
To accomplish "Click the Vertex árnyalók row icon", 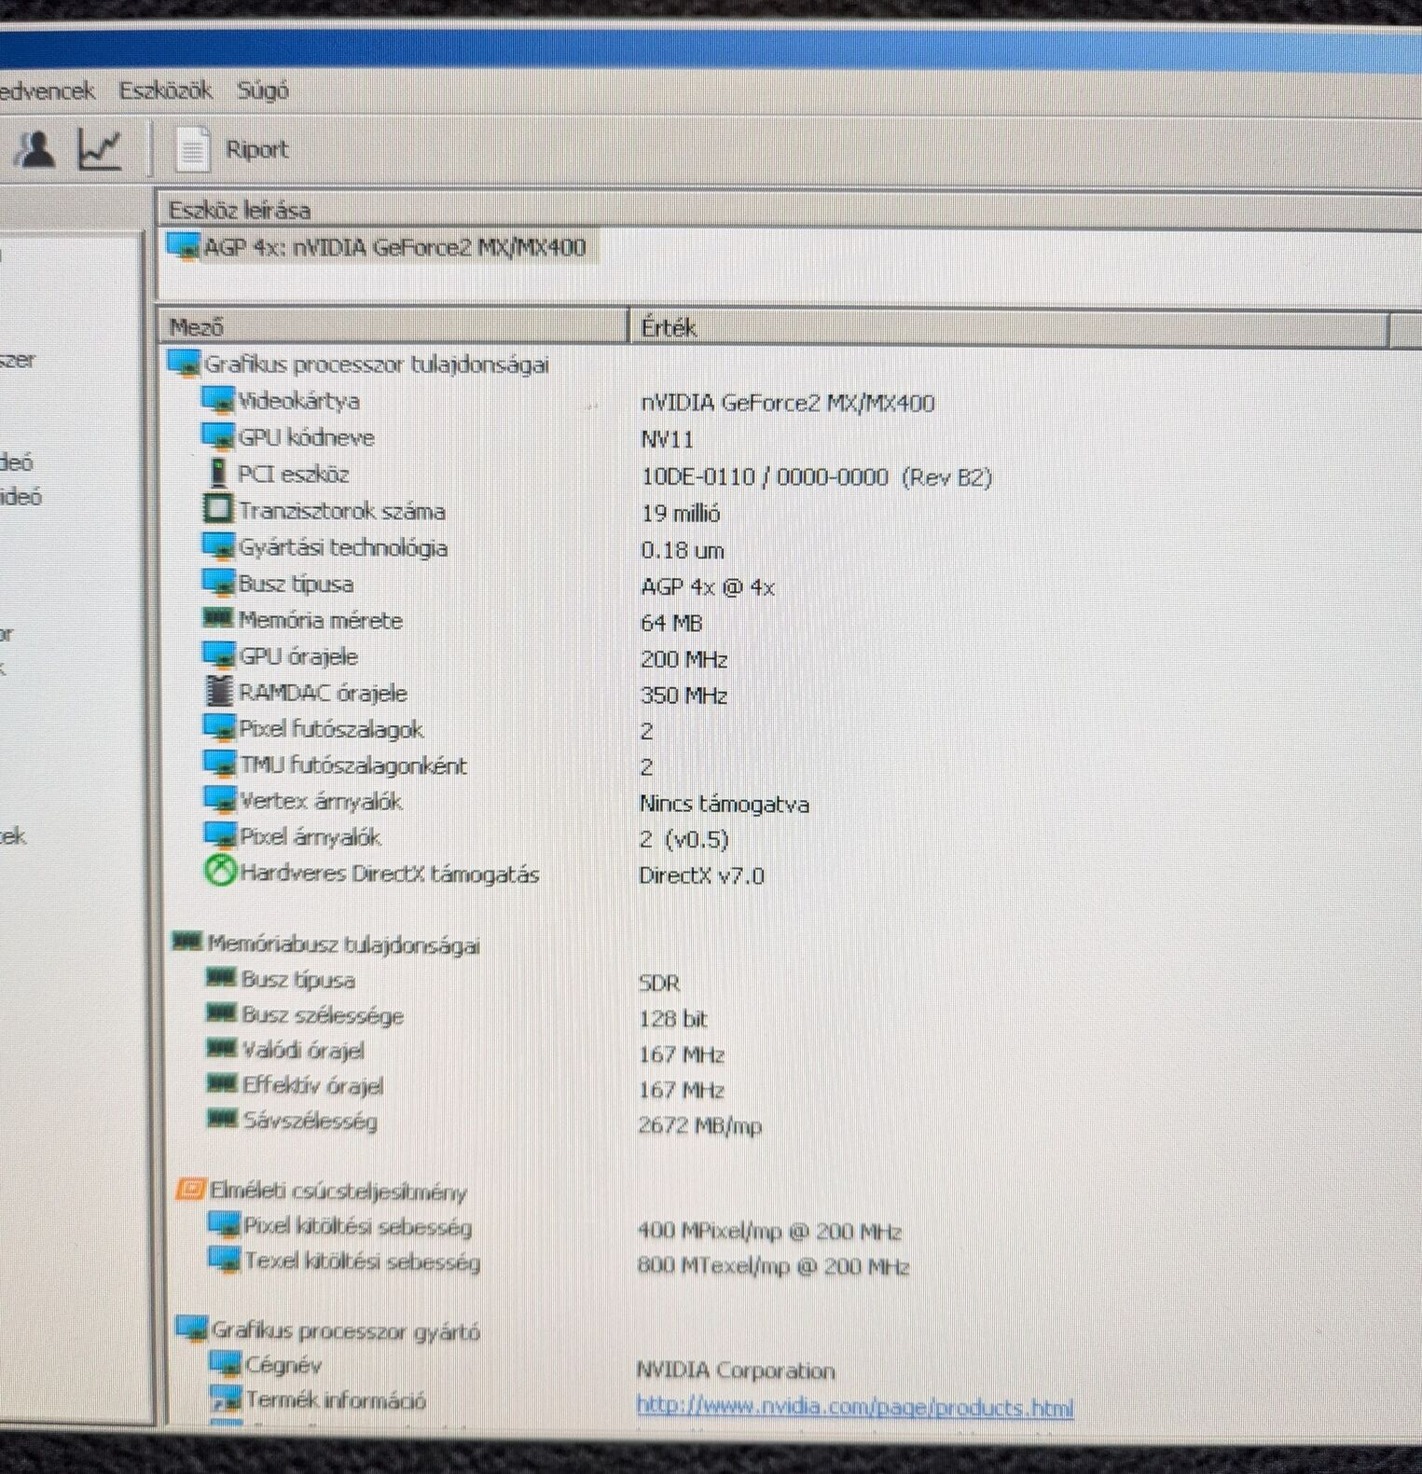I will click(x=219, y=800).
